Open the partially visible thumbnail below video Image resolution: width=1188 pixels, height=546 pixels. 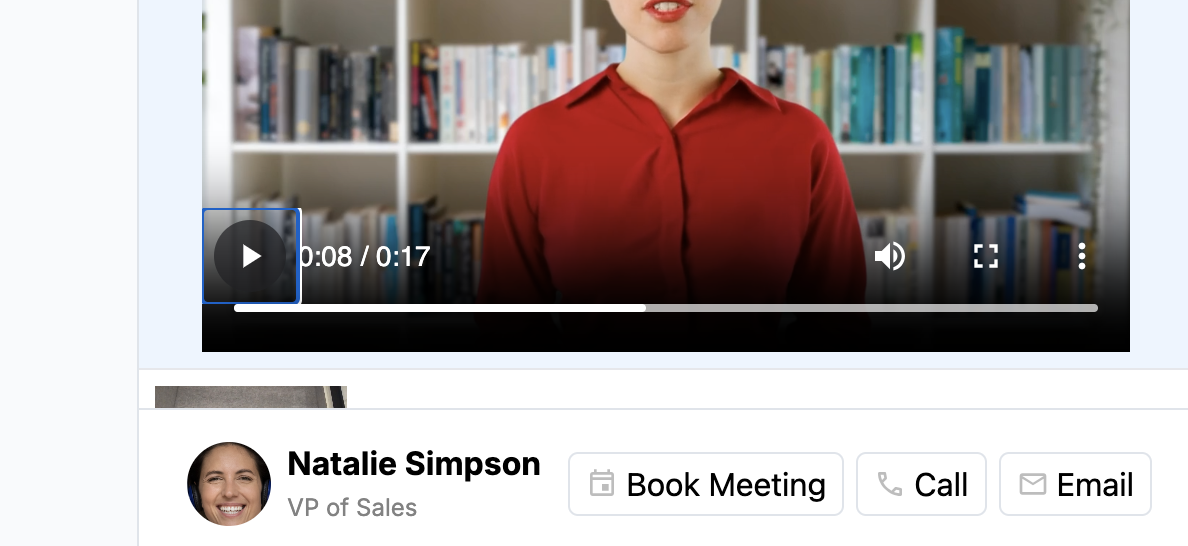(251, 397)
